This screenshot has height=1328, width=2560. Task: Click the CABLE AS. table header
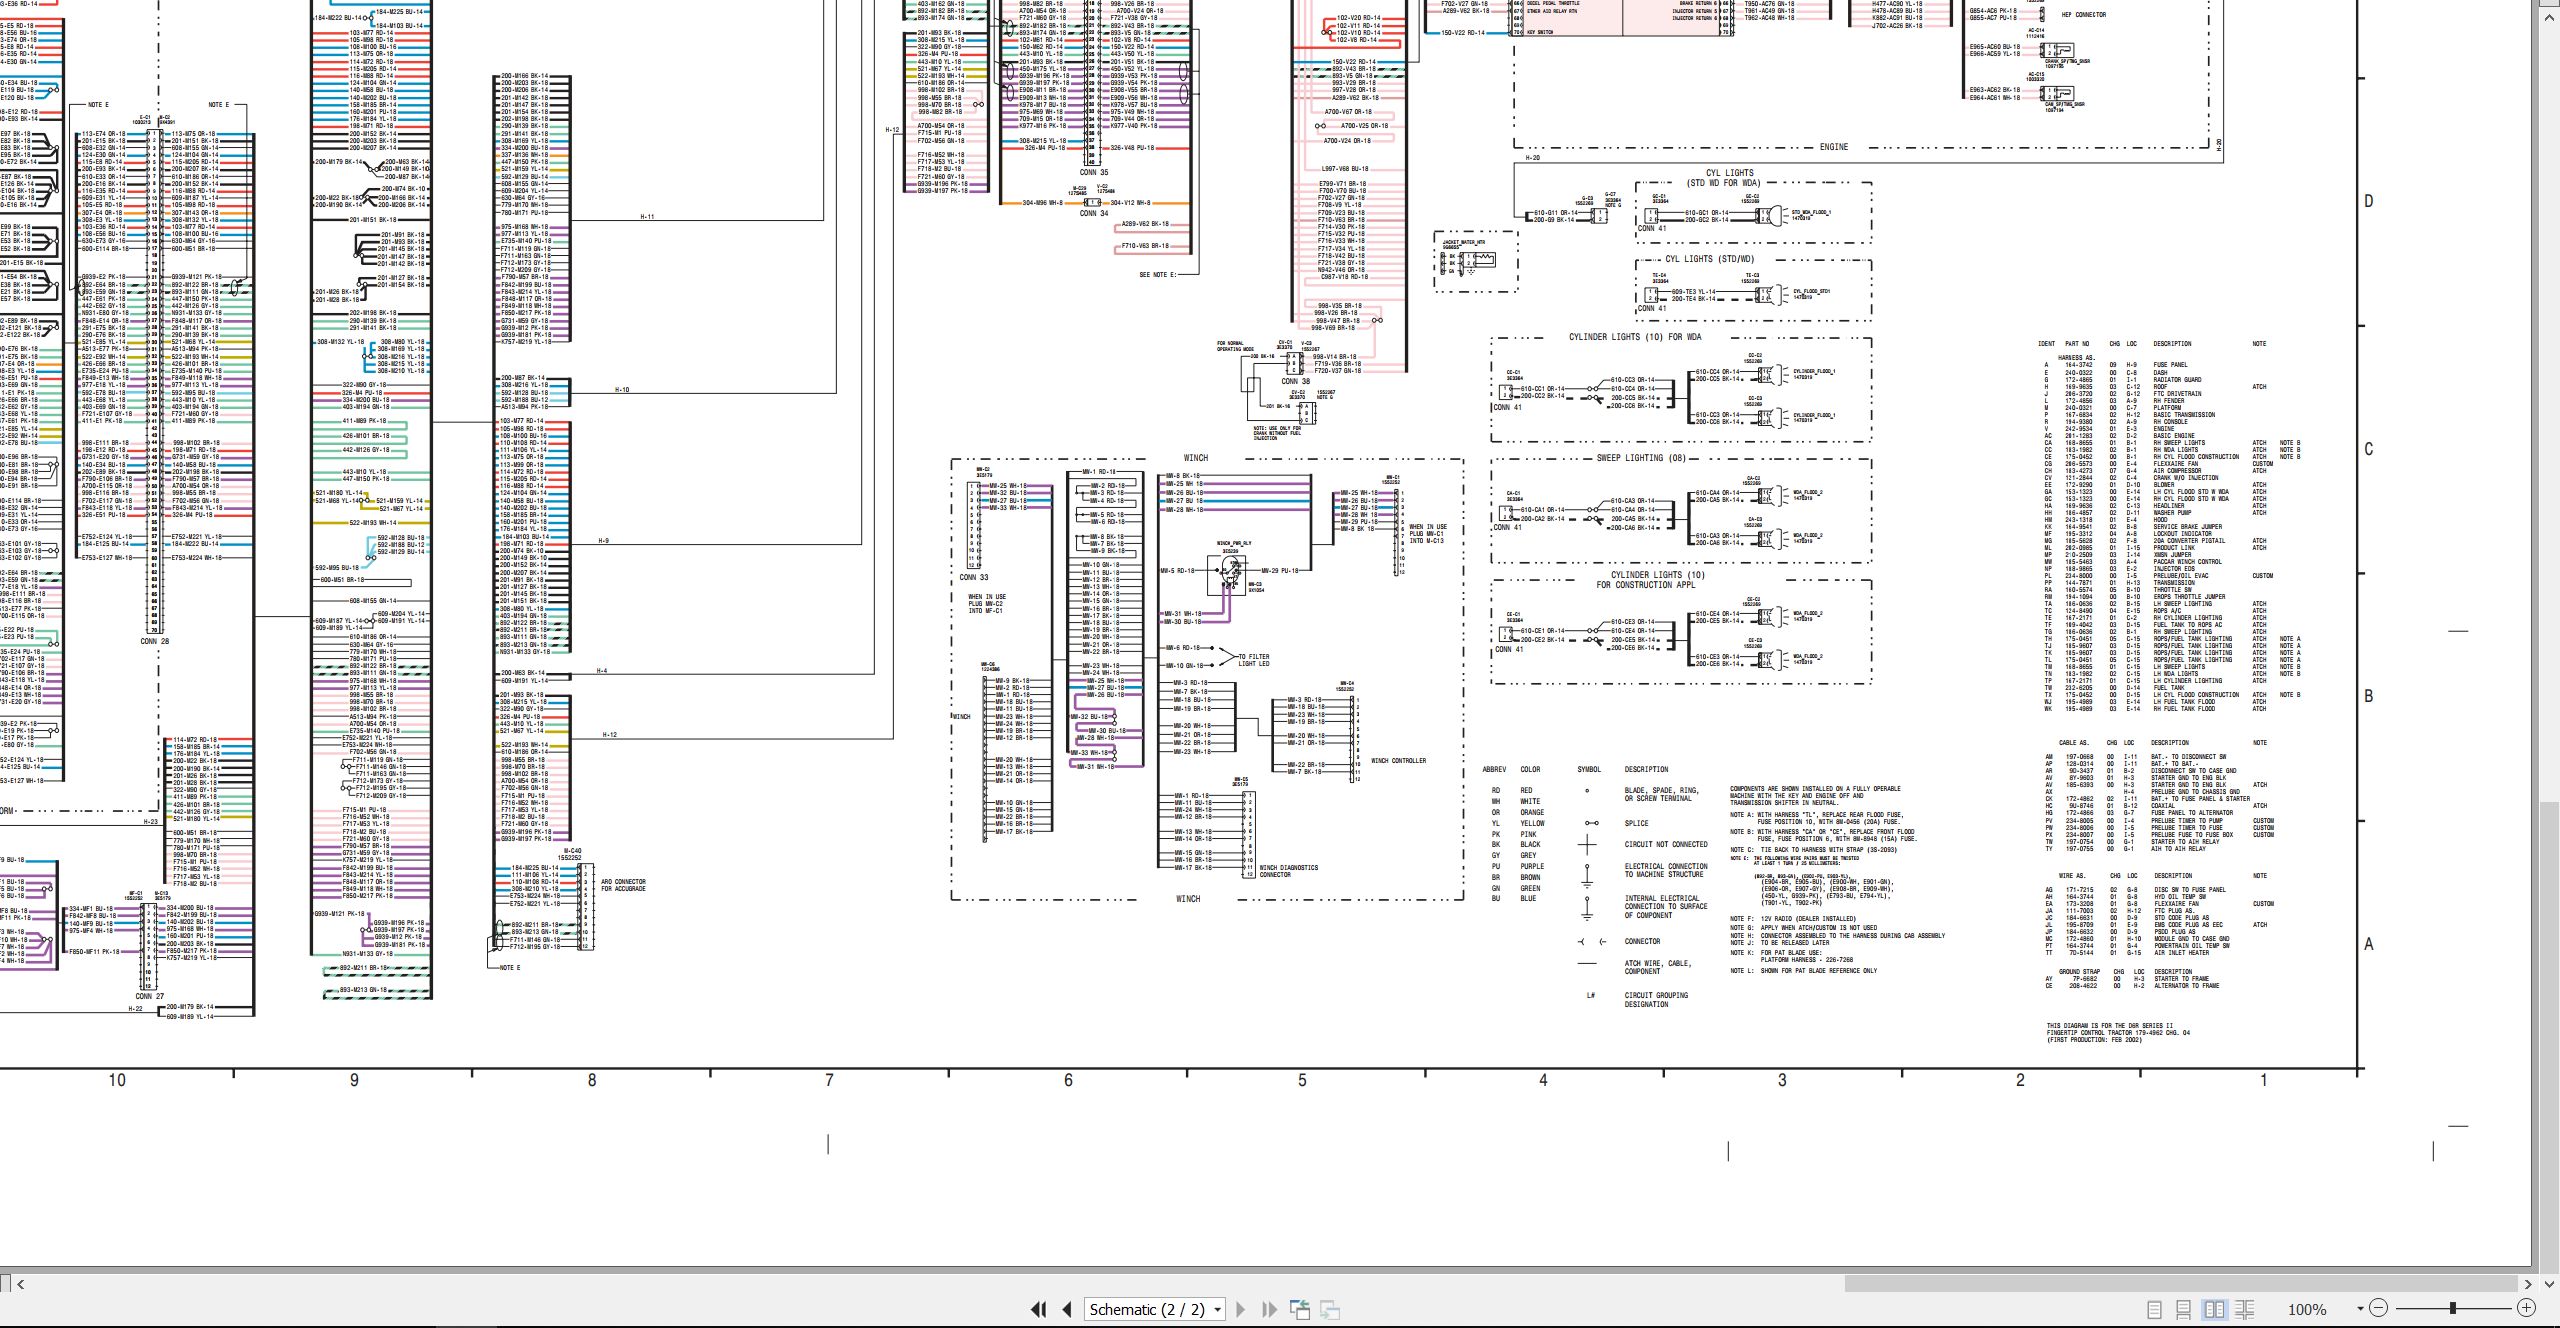pos(2073,743)
